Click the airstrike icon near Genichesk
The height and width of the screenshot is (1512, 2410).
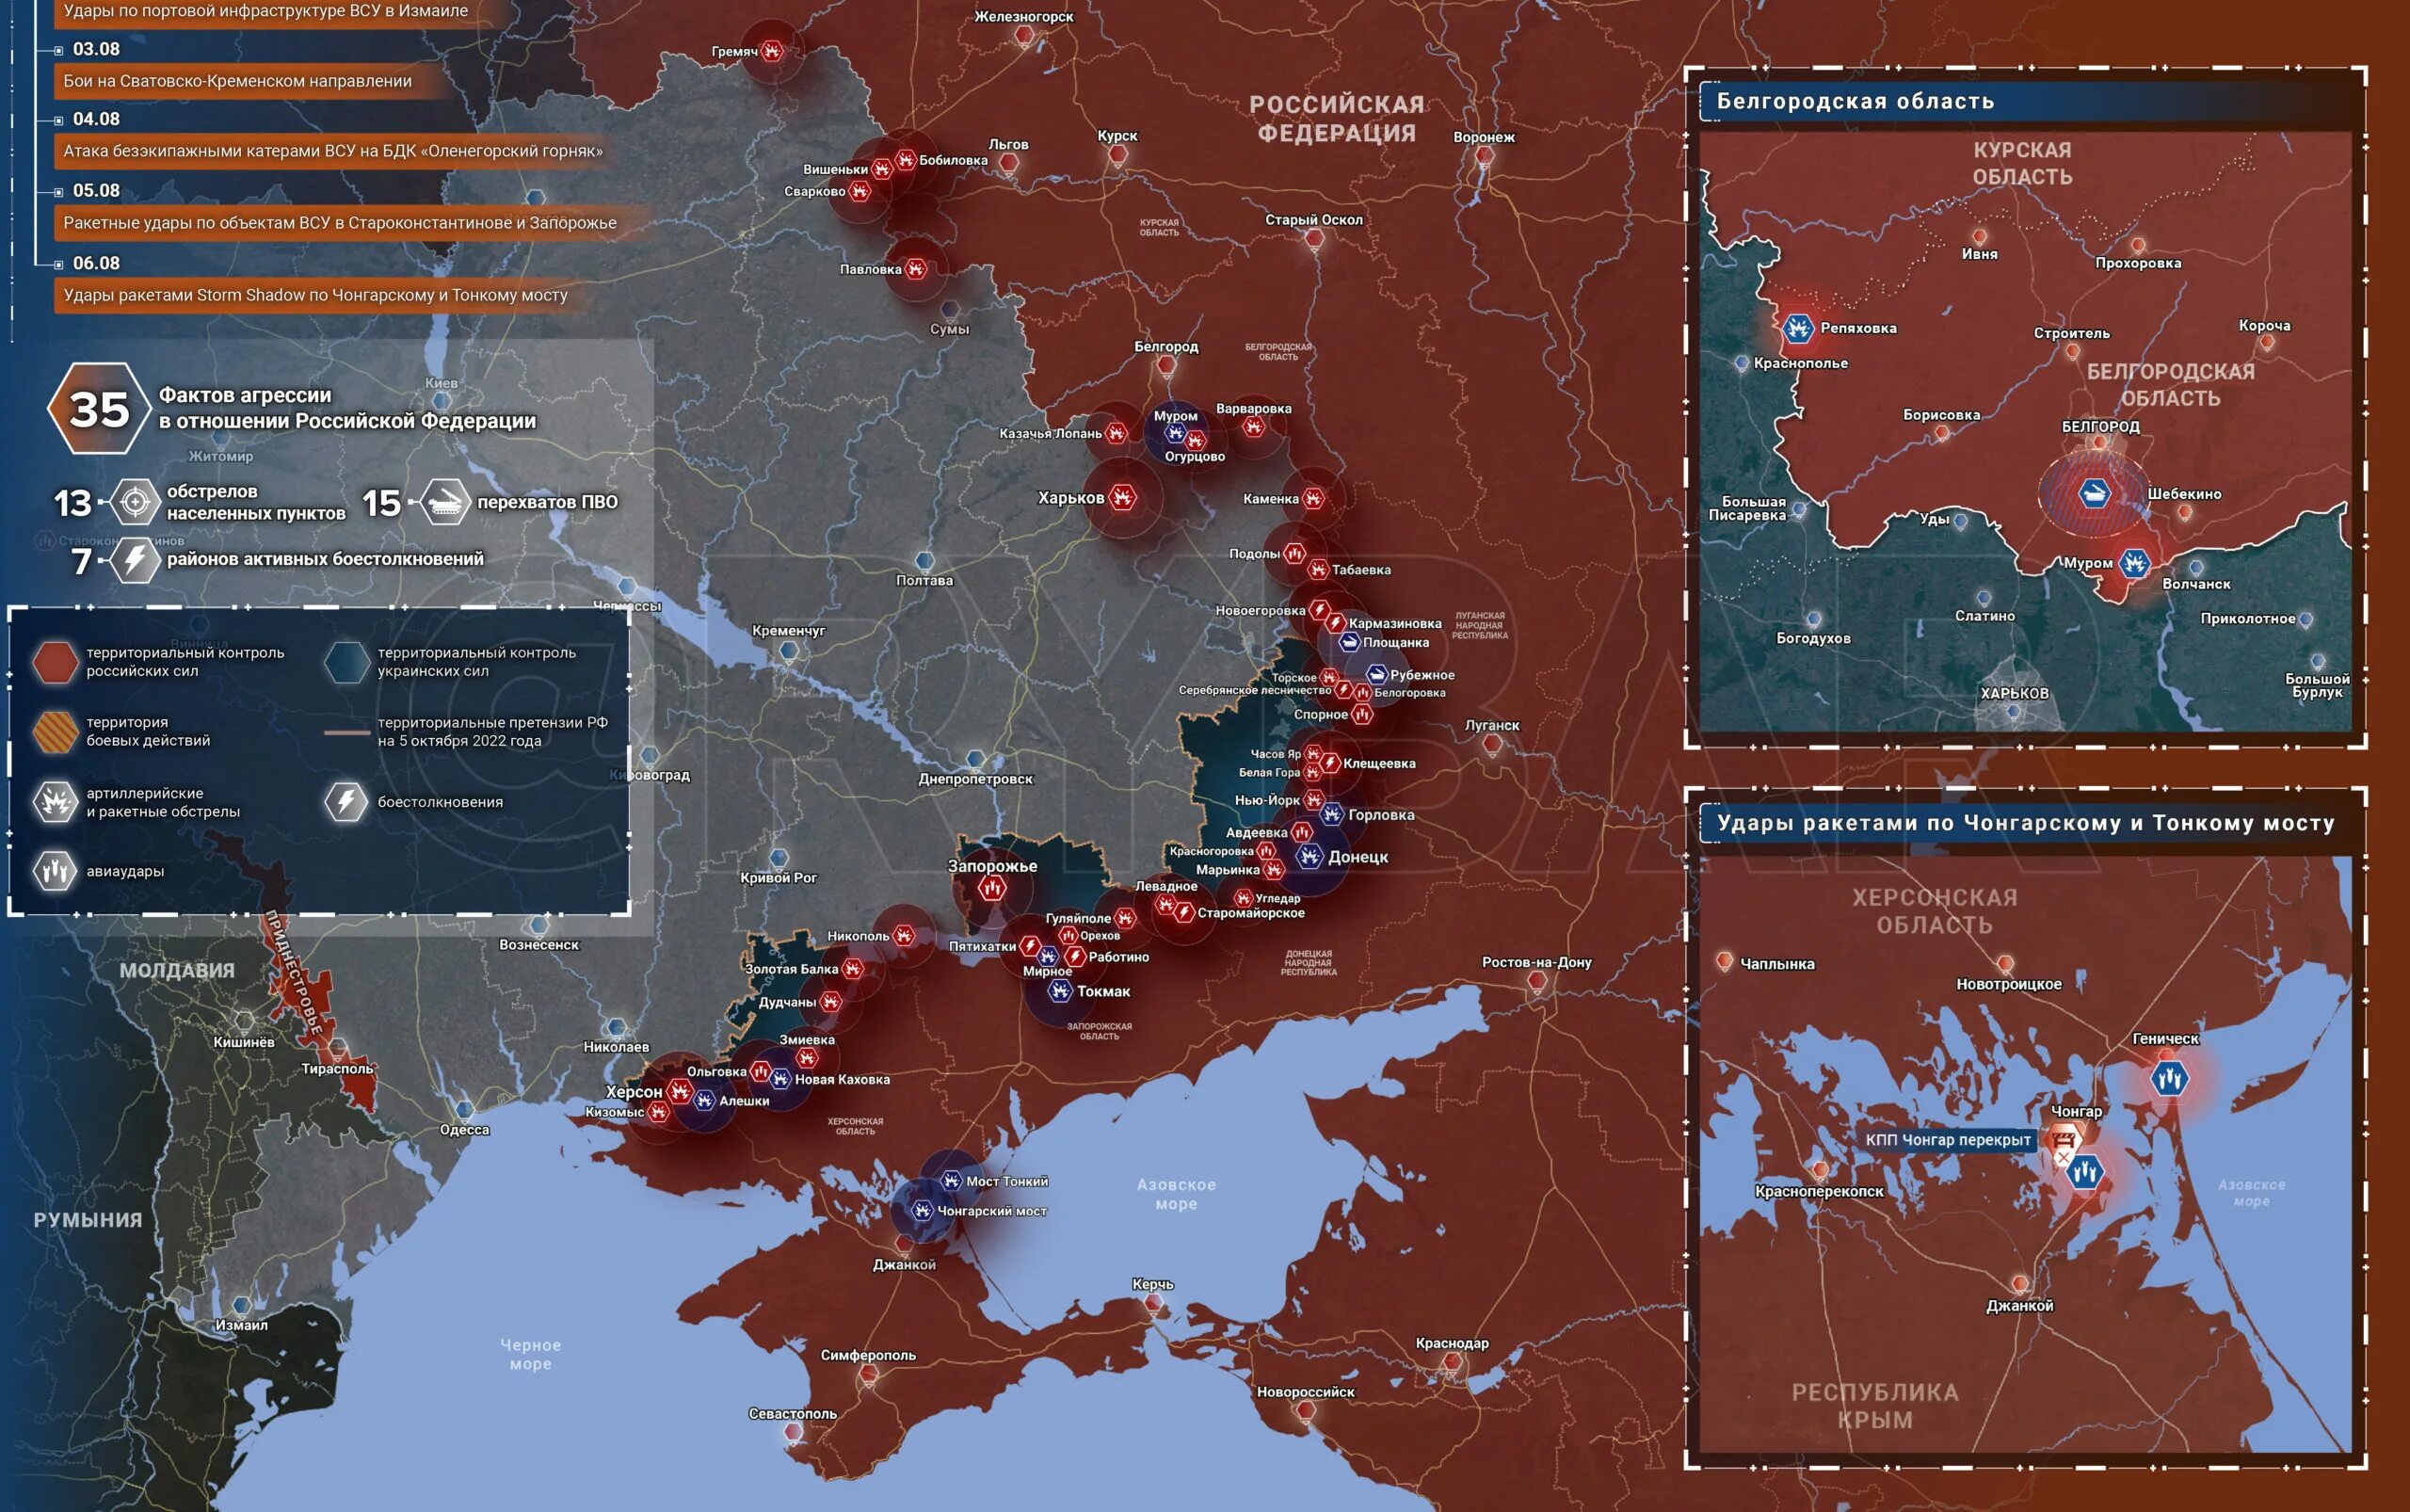2169,1078
